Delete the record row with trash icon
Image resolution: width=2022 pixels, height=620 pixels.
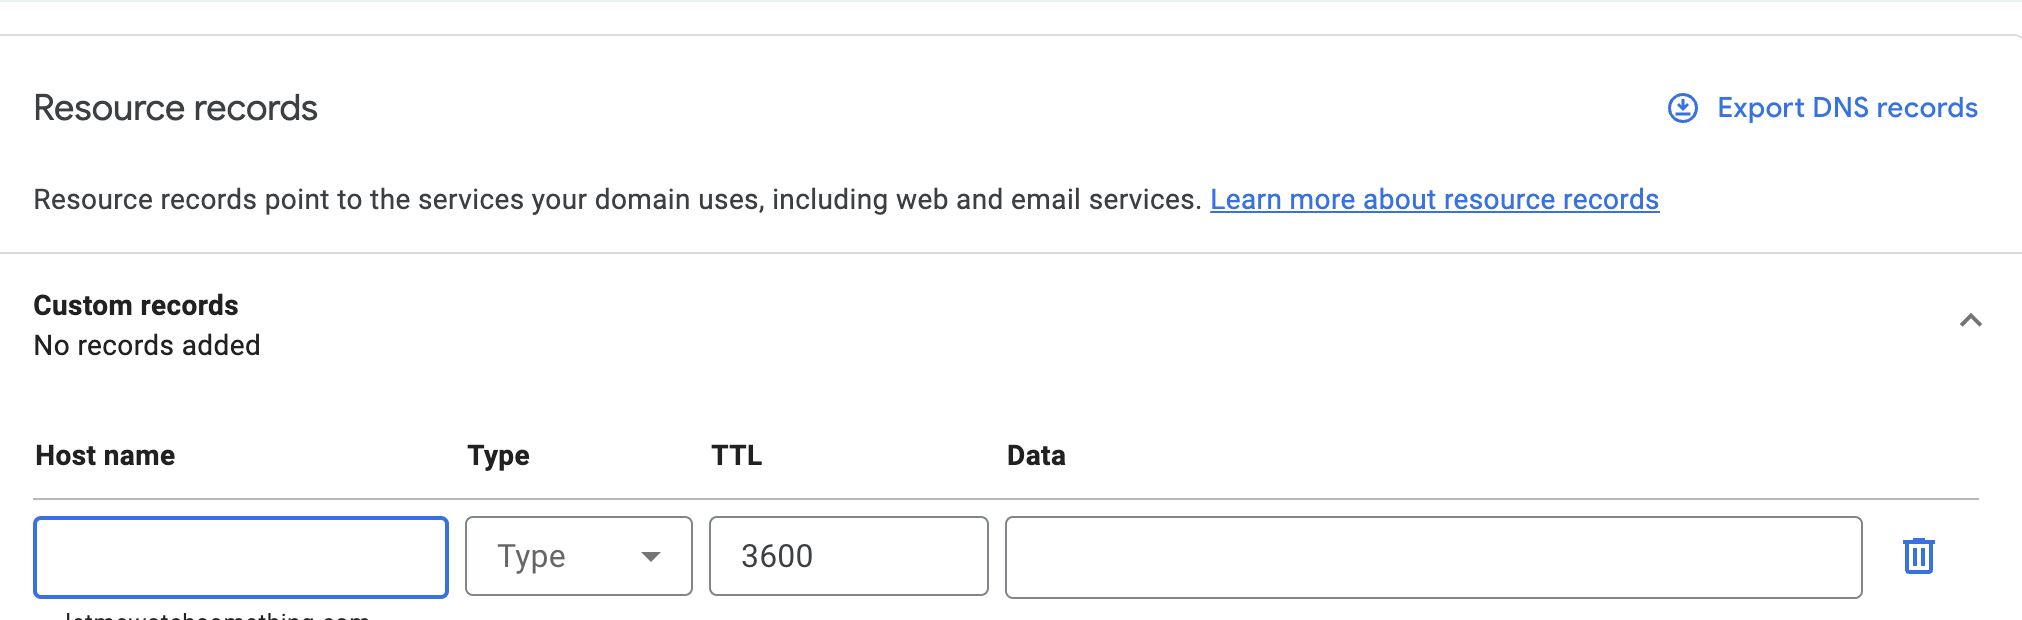(1918, 556)
